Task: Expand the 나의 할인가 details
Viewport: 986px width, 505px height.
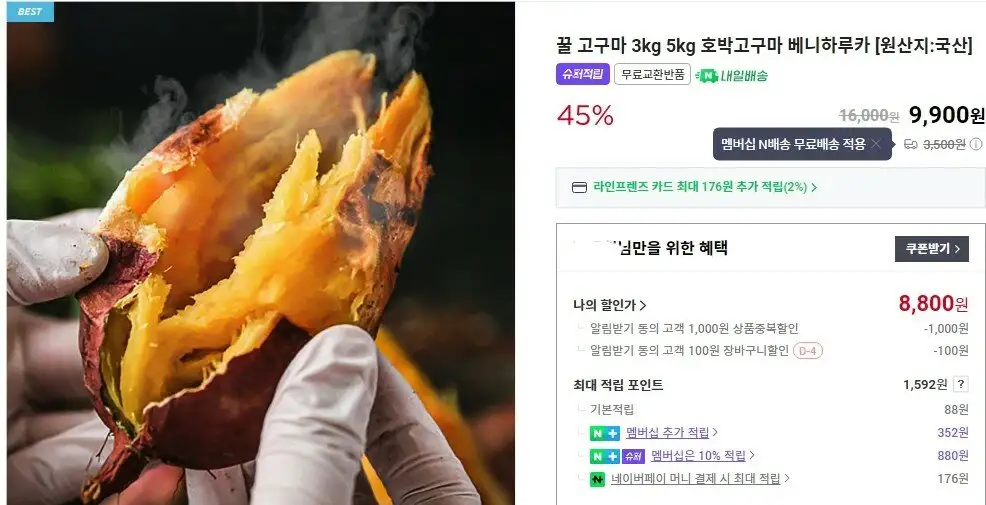Action: coord(609,306)
